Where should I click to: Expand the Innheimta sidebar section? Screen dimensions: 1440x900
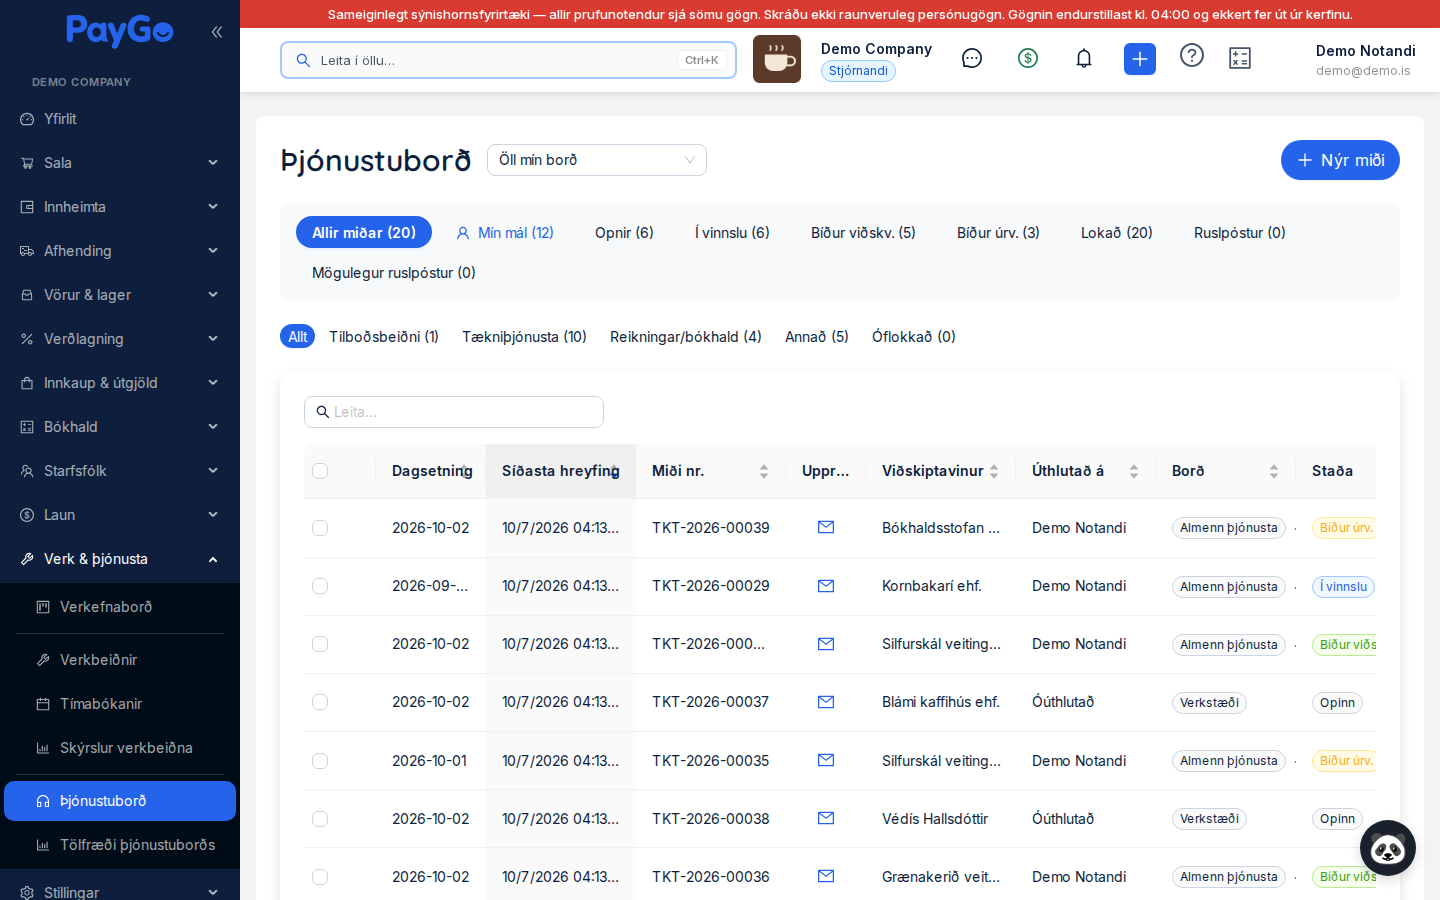120,207
